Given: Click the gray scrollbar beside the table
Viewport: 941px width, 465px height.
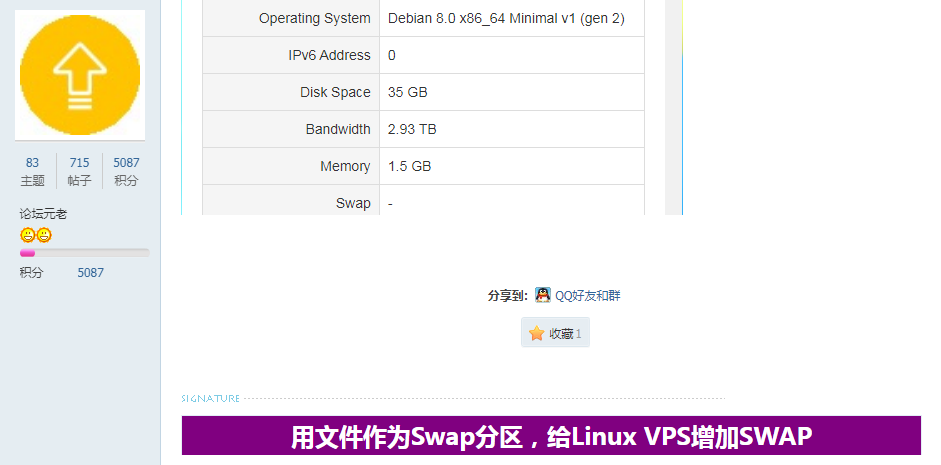Looking at the screenshot, I should pyautogui.click(x=674, y=107).
